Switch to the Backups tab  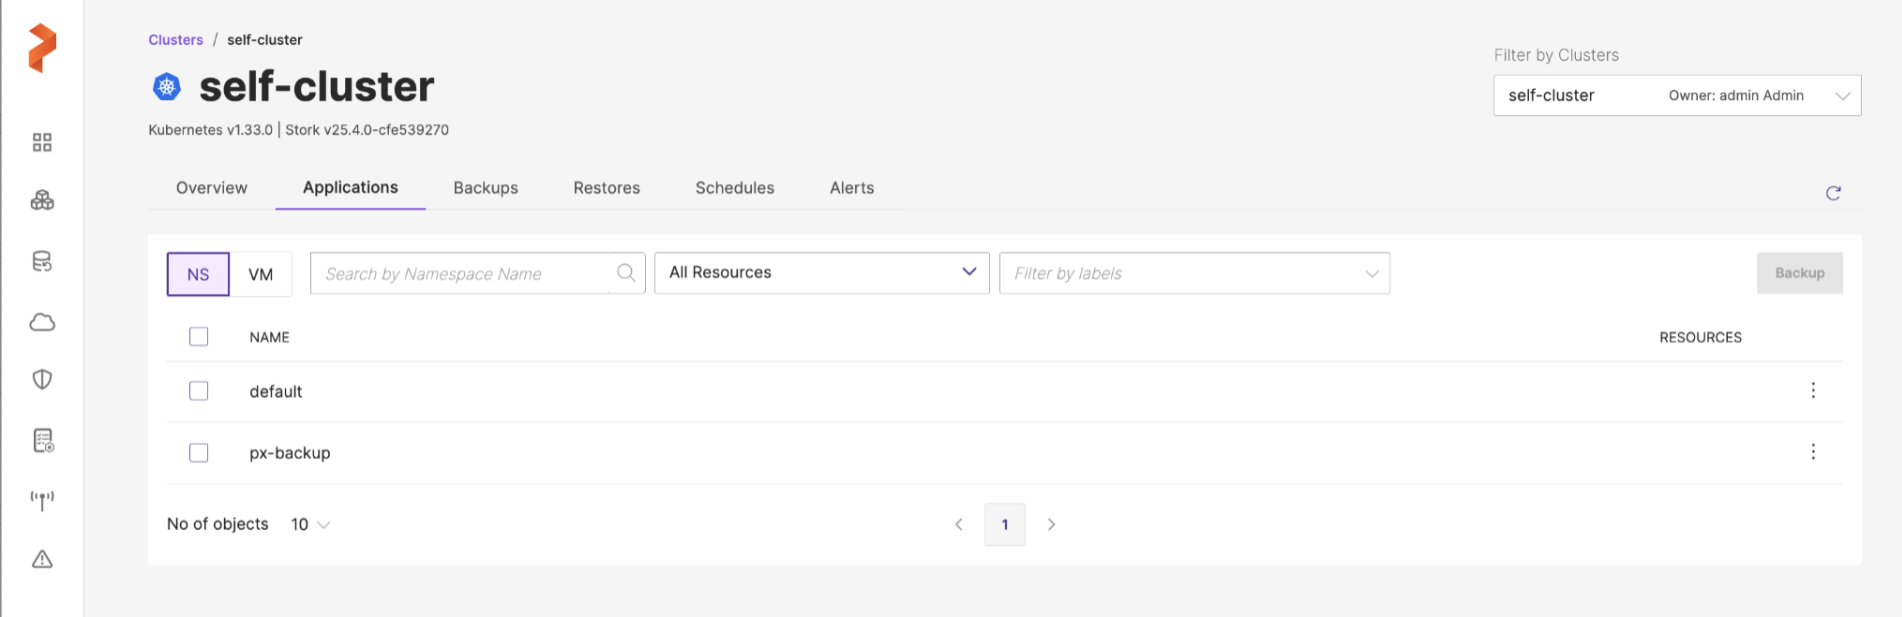(485, 188)
